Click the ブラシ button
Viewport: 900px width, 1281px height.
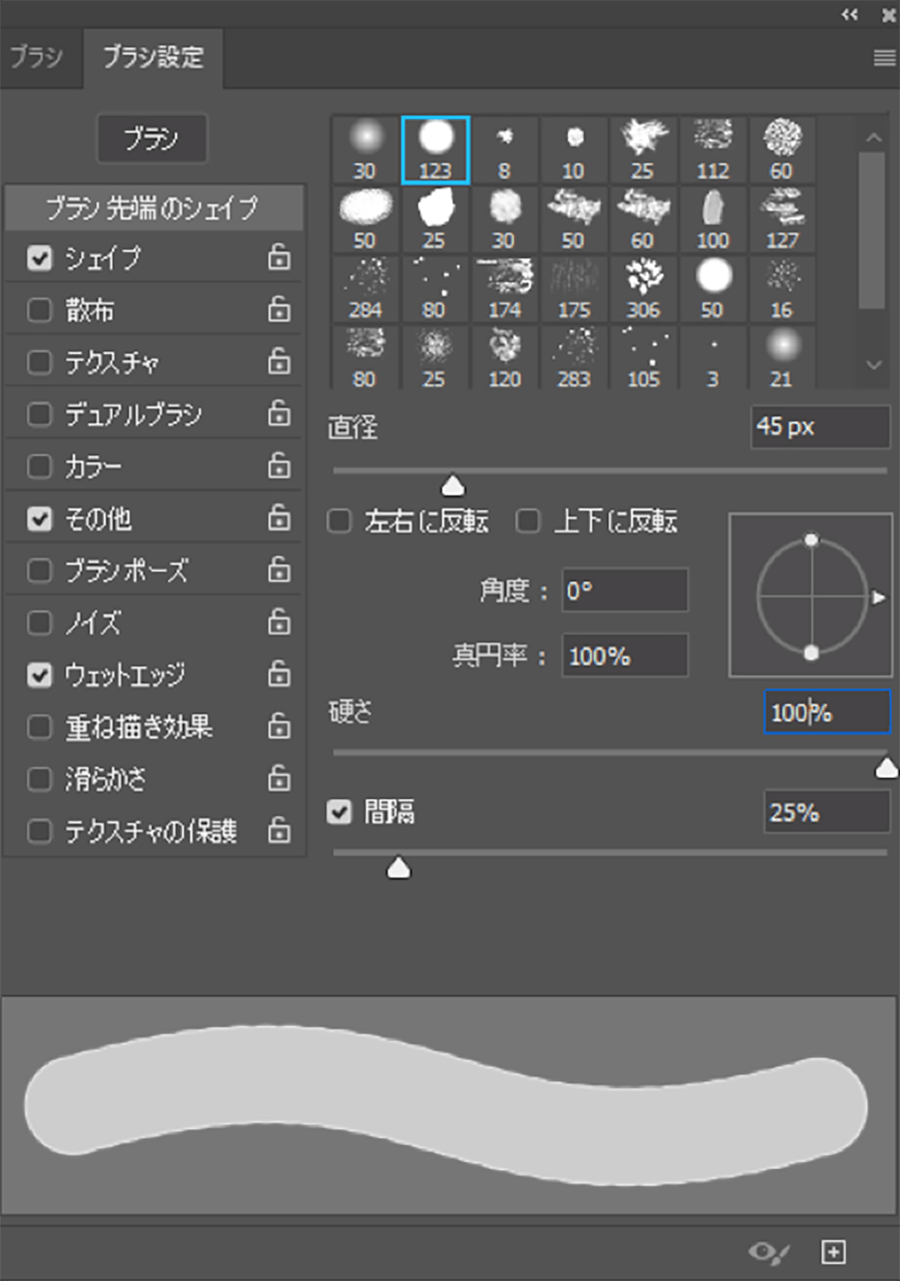pyautogui.click(x=152, y=138)
